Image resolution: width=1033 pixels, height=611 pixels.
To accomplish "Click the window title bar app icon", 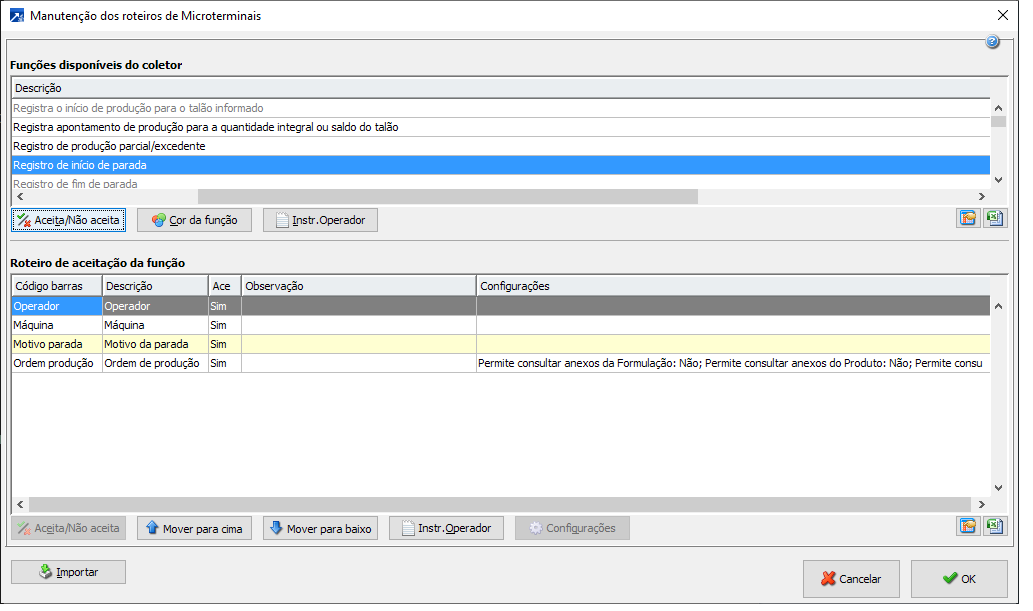I will coord(16,16).
